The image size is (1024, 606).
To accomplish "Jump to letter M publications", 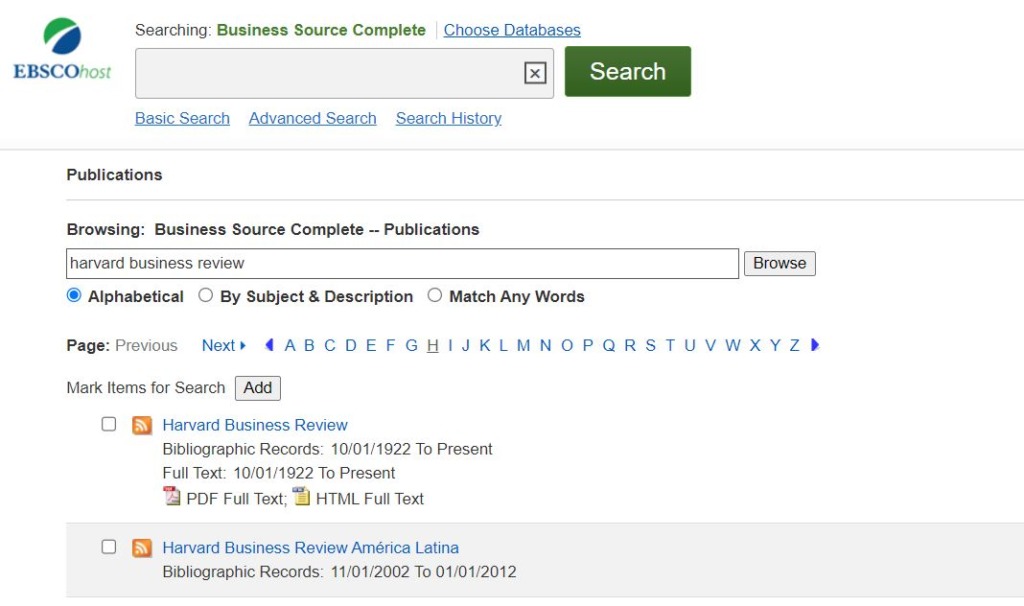I will coord(523,345).
